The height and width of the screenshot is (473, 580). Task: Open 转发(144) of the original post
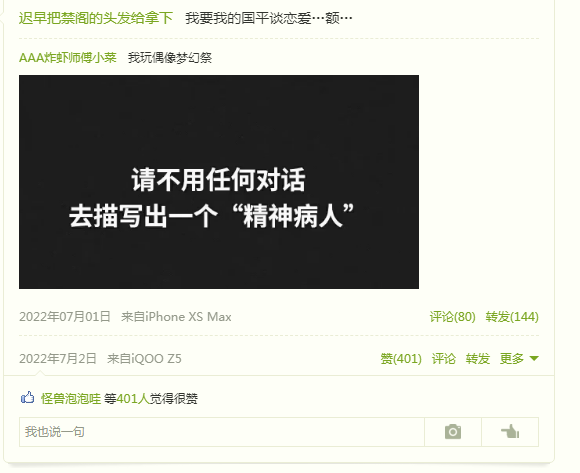coord(512,317)
